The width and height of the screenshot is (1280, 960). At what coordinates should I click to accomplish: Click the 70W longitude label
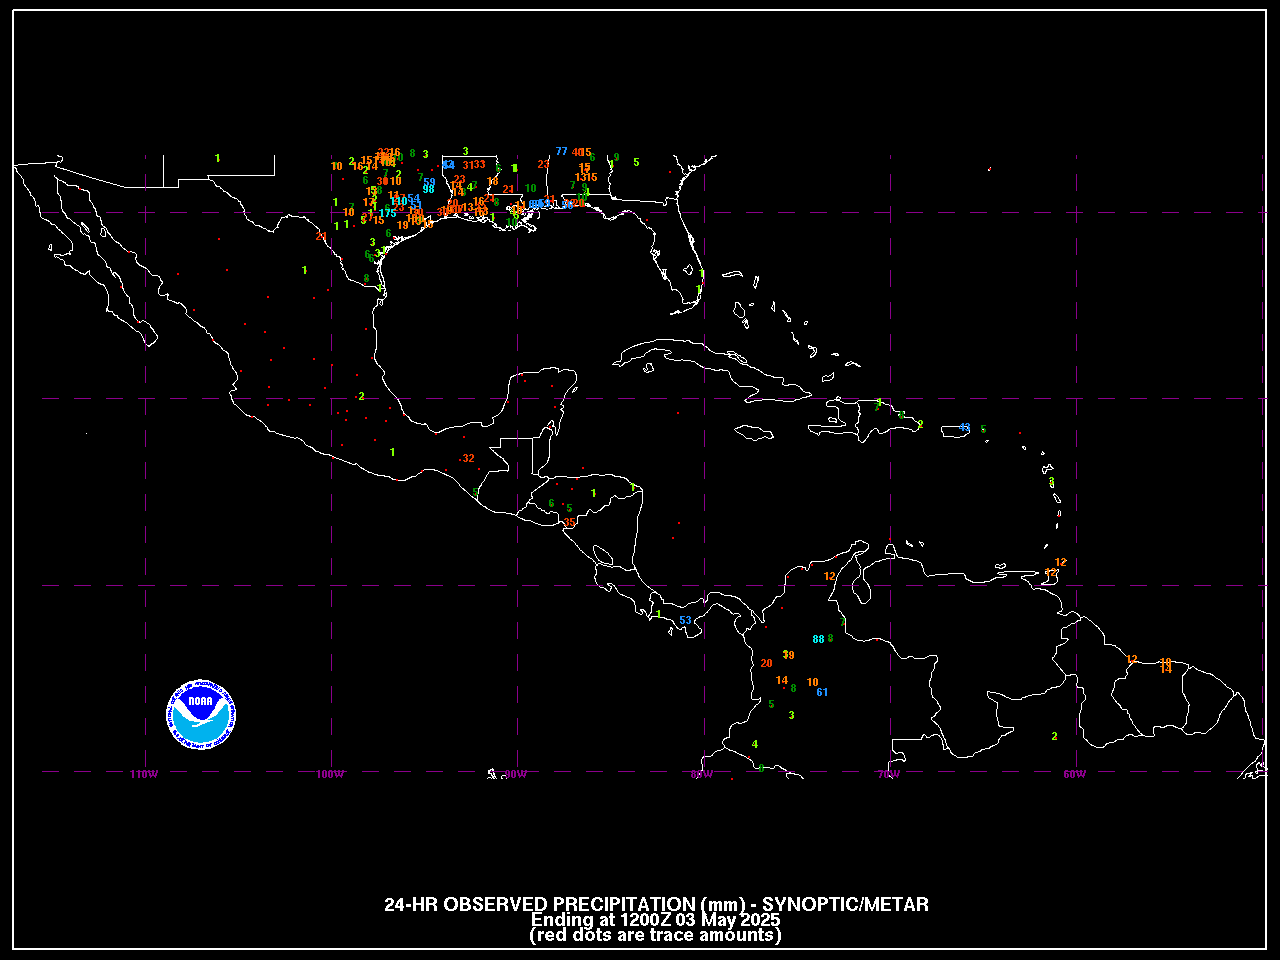(888, 774)
